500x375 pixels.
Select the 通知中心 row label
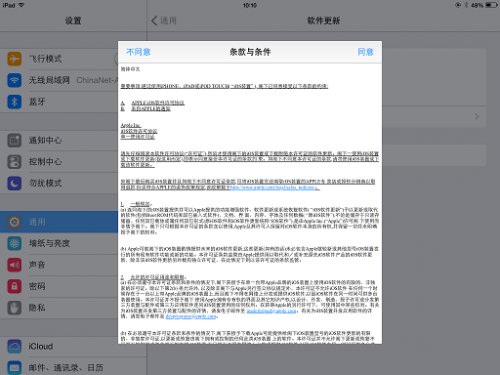click(x=45, y=140)
